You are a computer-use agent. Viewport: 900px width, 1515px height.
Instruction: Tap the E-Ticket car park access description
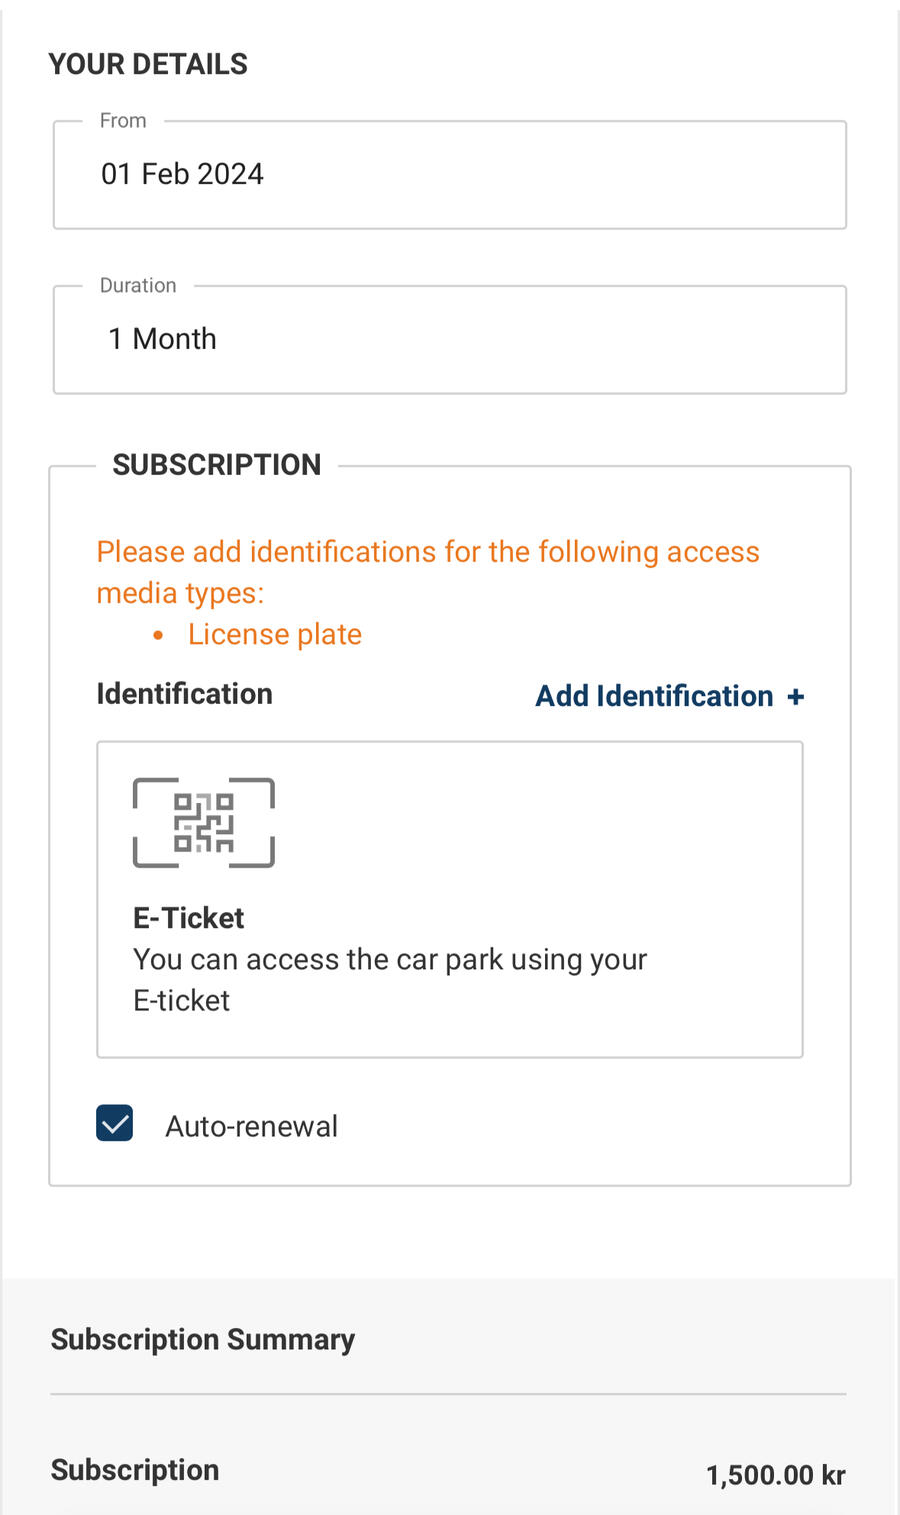click(390, 979)
